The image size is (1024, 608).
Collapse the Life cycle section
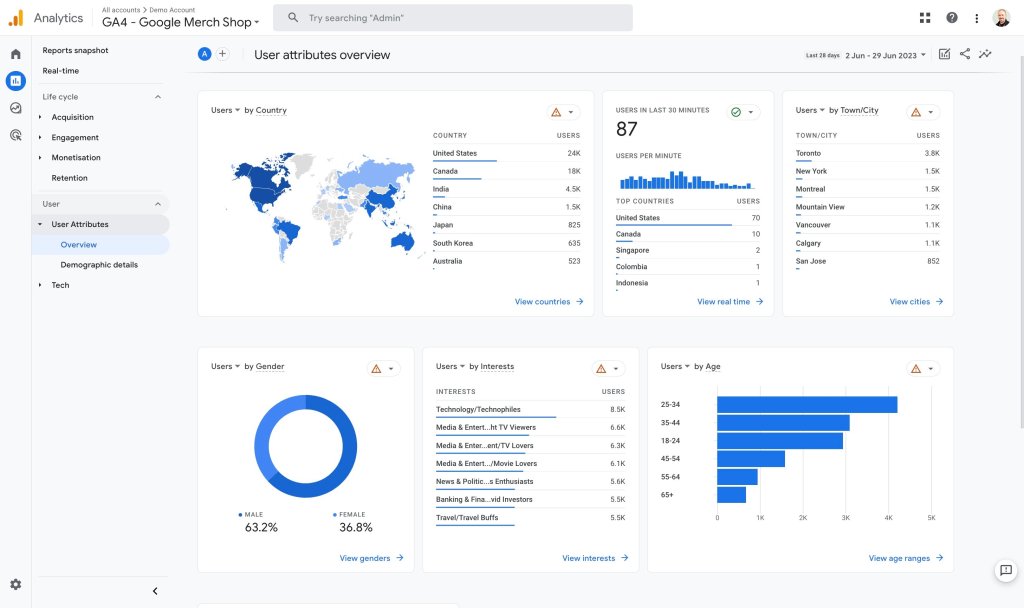coord(157,97)
